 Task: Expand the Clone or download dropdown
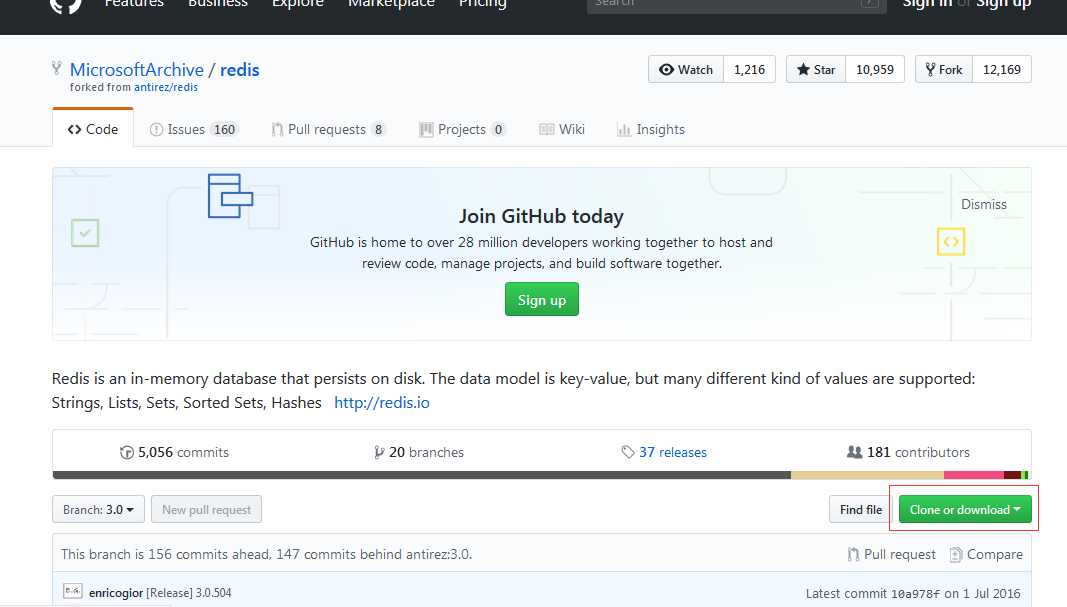pyautogui.click(x=965, y=509)
